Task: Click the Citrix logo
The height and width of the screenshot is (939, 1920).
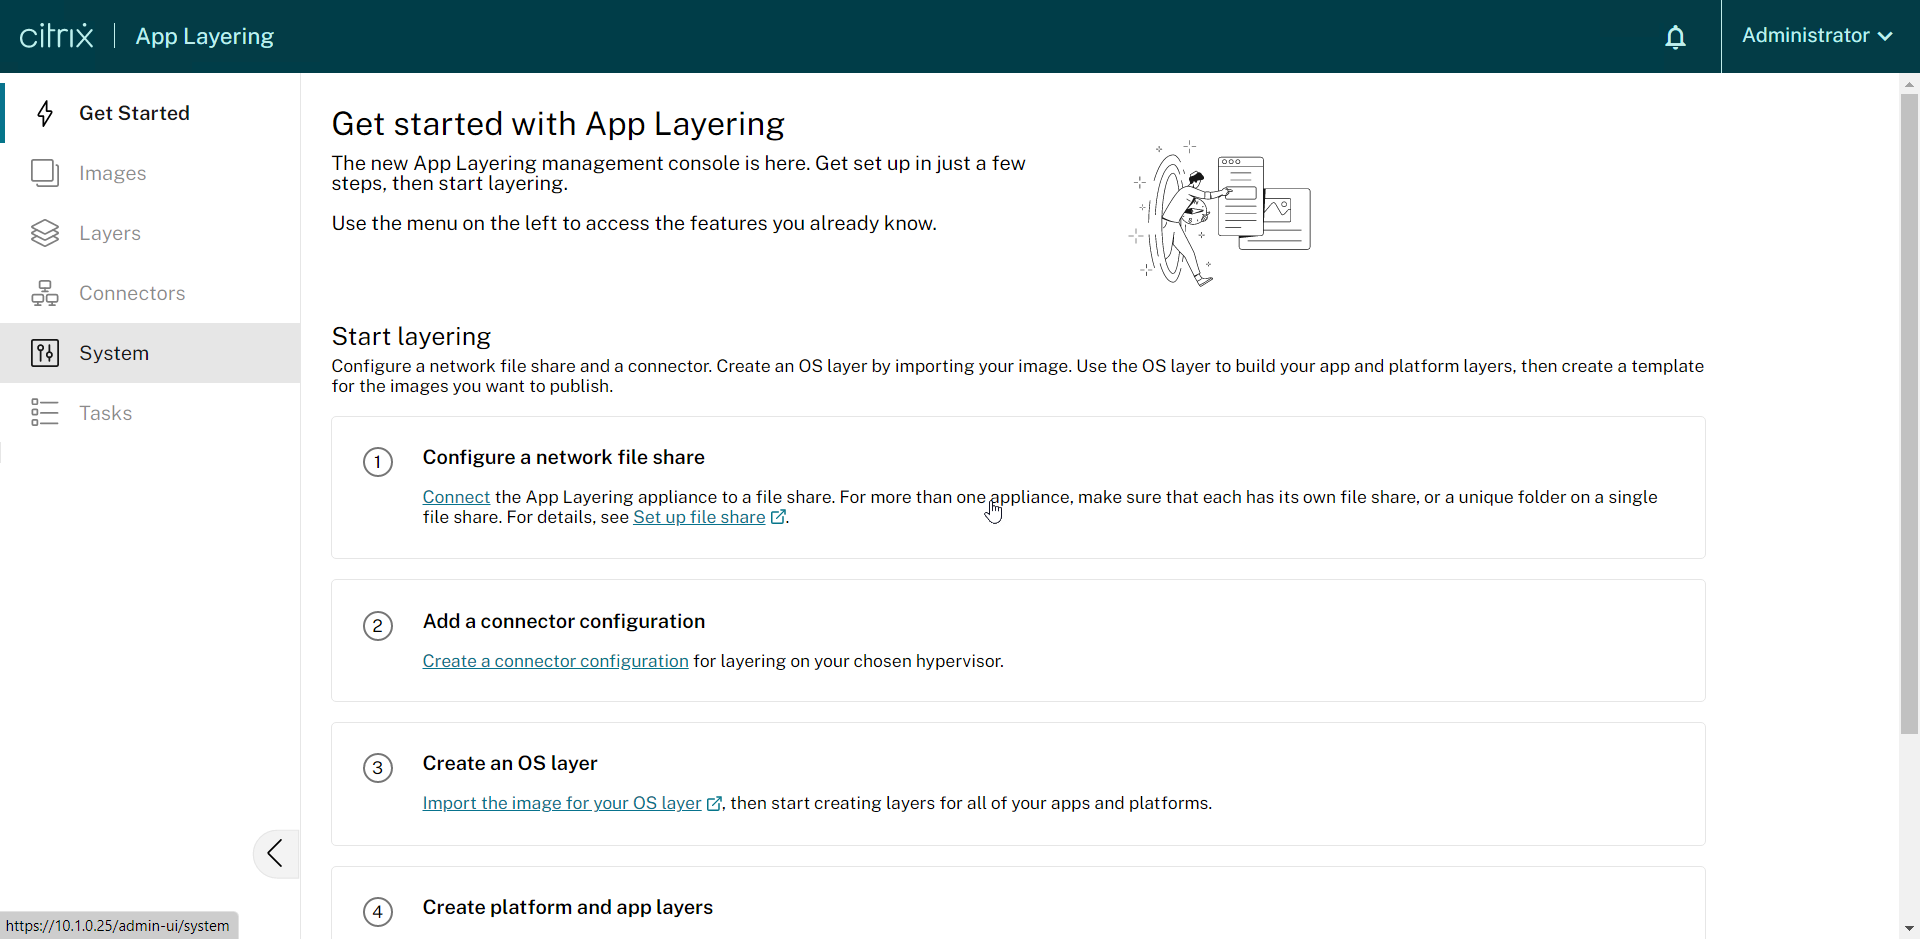Action: click(57, 36)
